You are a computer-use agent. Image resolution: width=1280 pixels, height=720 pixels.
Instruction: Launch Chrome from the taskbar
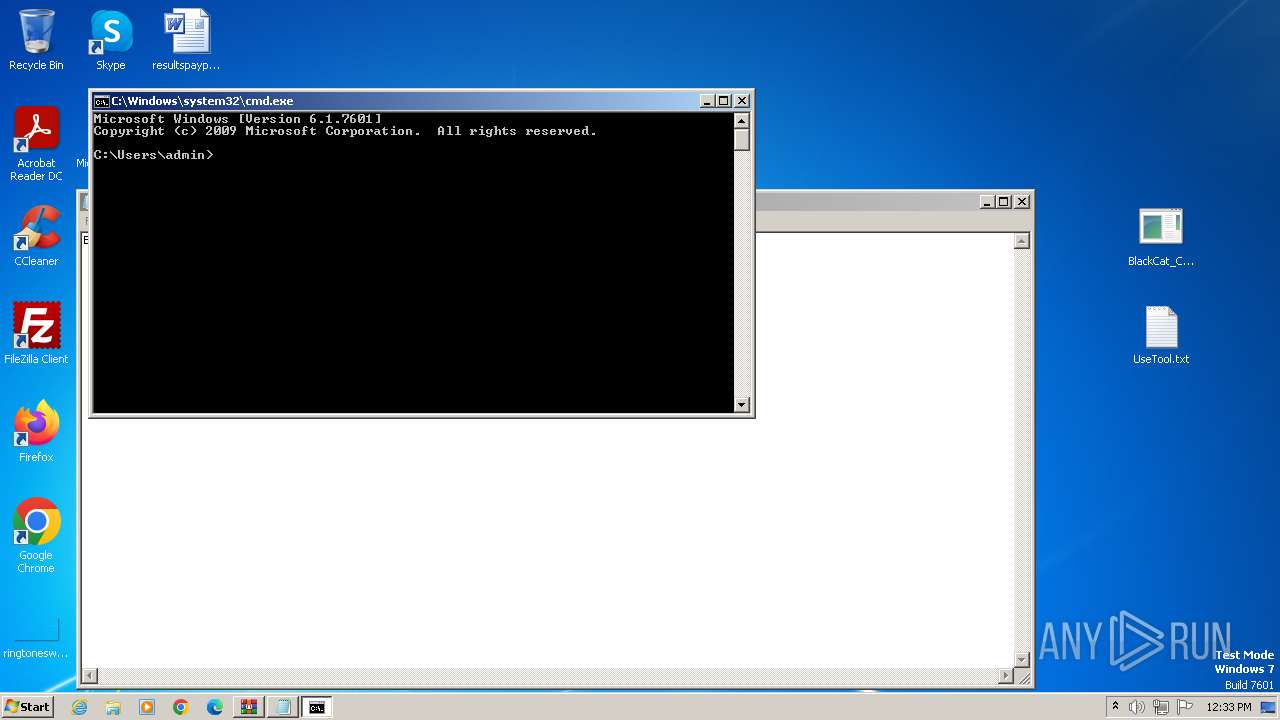tap(181, 707)
